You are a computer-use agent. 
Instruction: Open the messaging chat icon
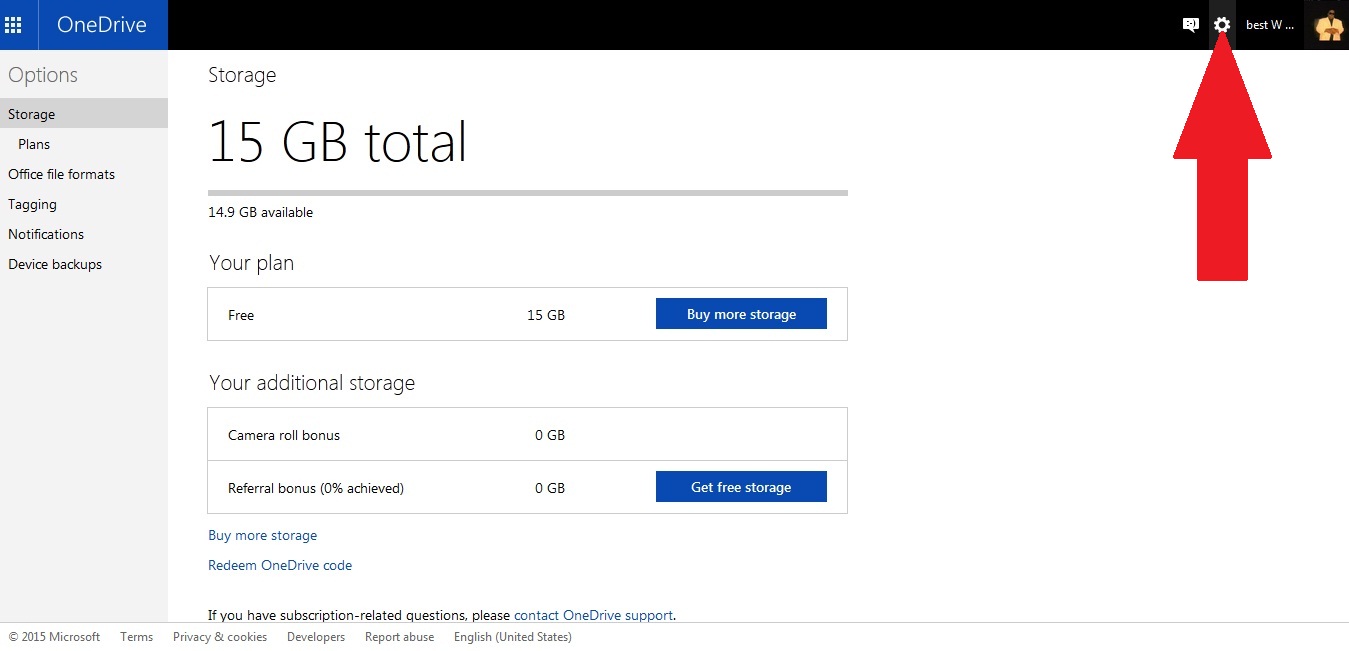click(1190, 25)
